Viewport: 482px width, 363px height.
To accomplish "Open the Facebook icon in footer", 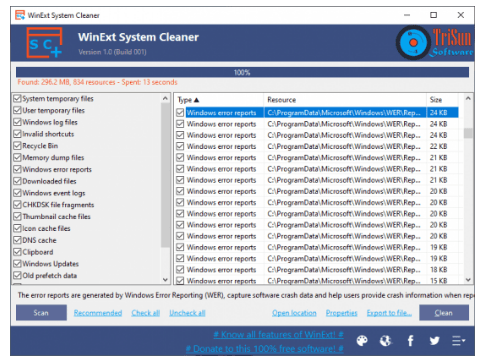I will (x=410, y=341).
